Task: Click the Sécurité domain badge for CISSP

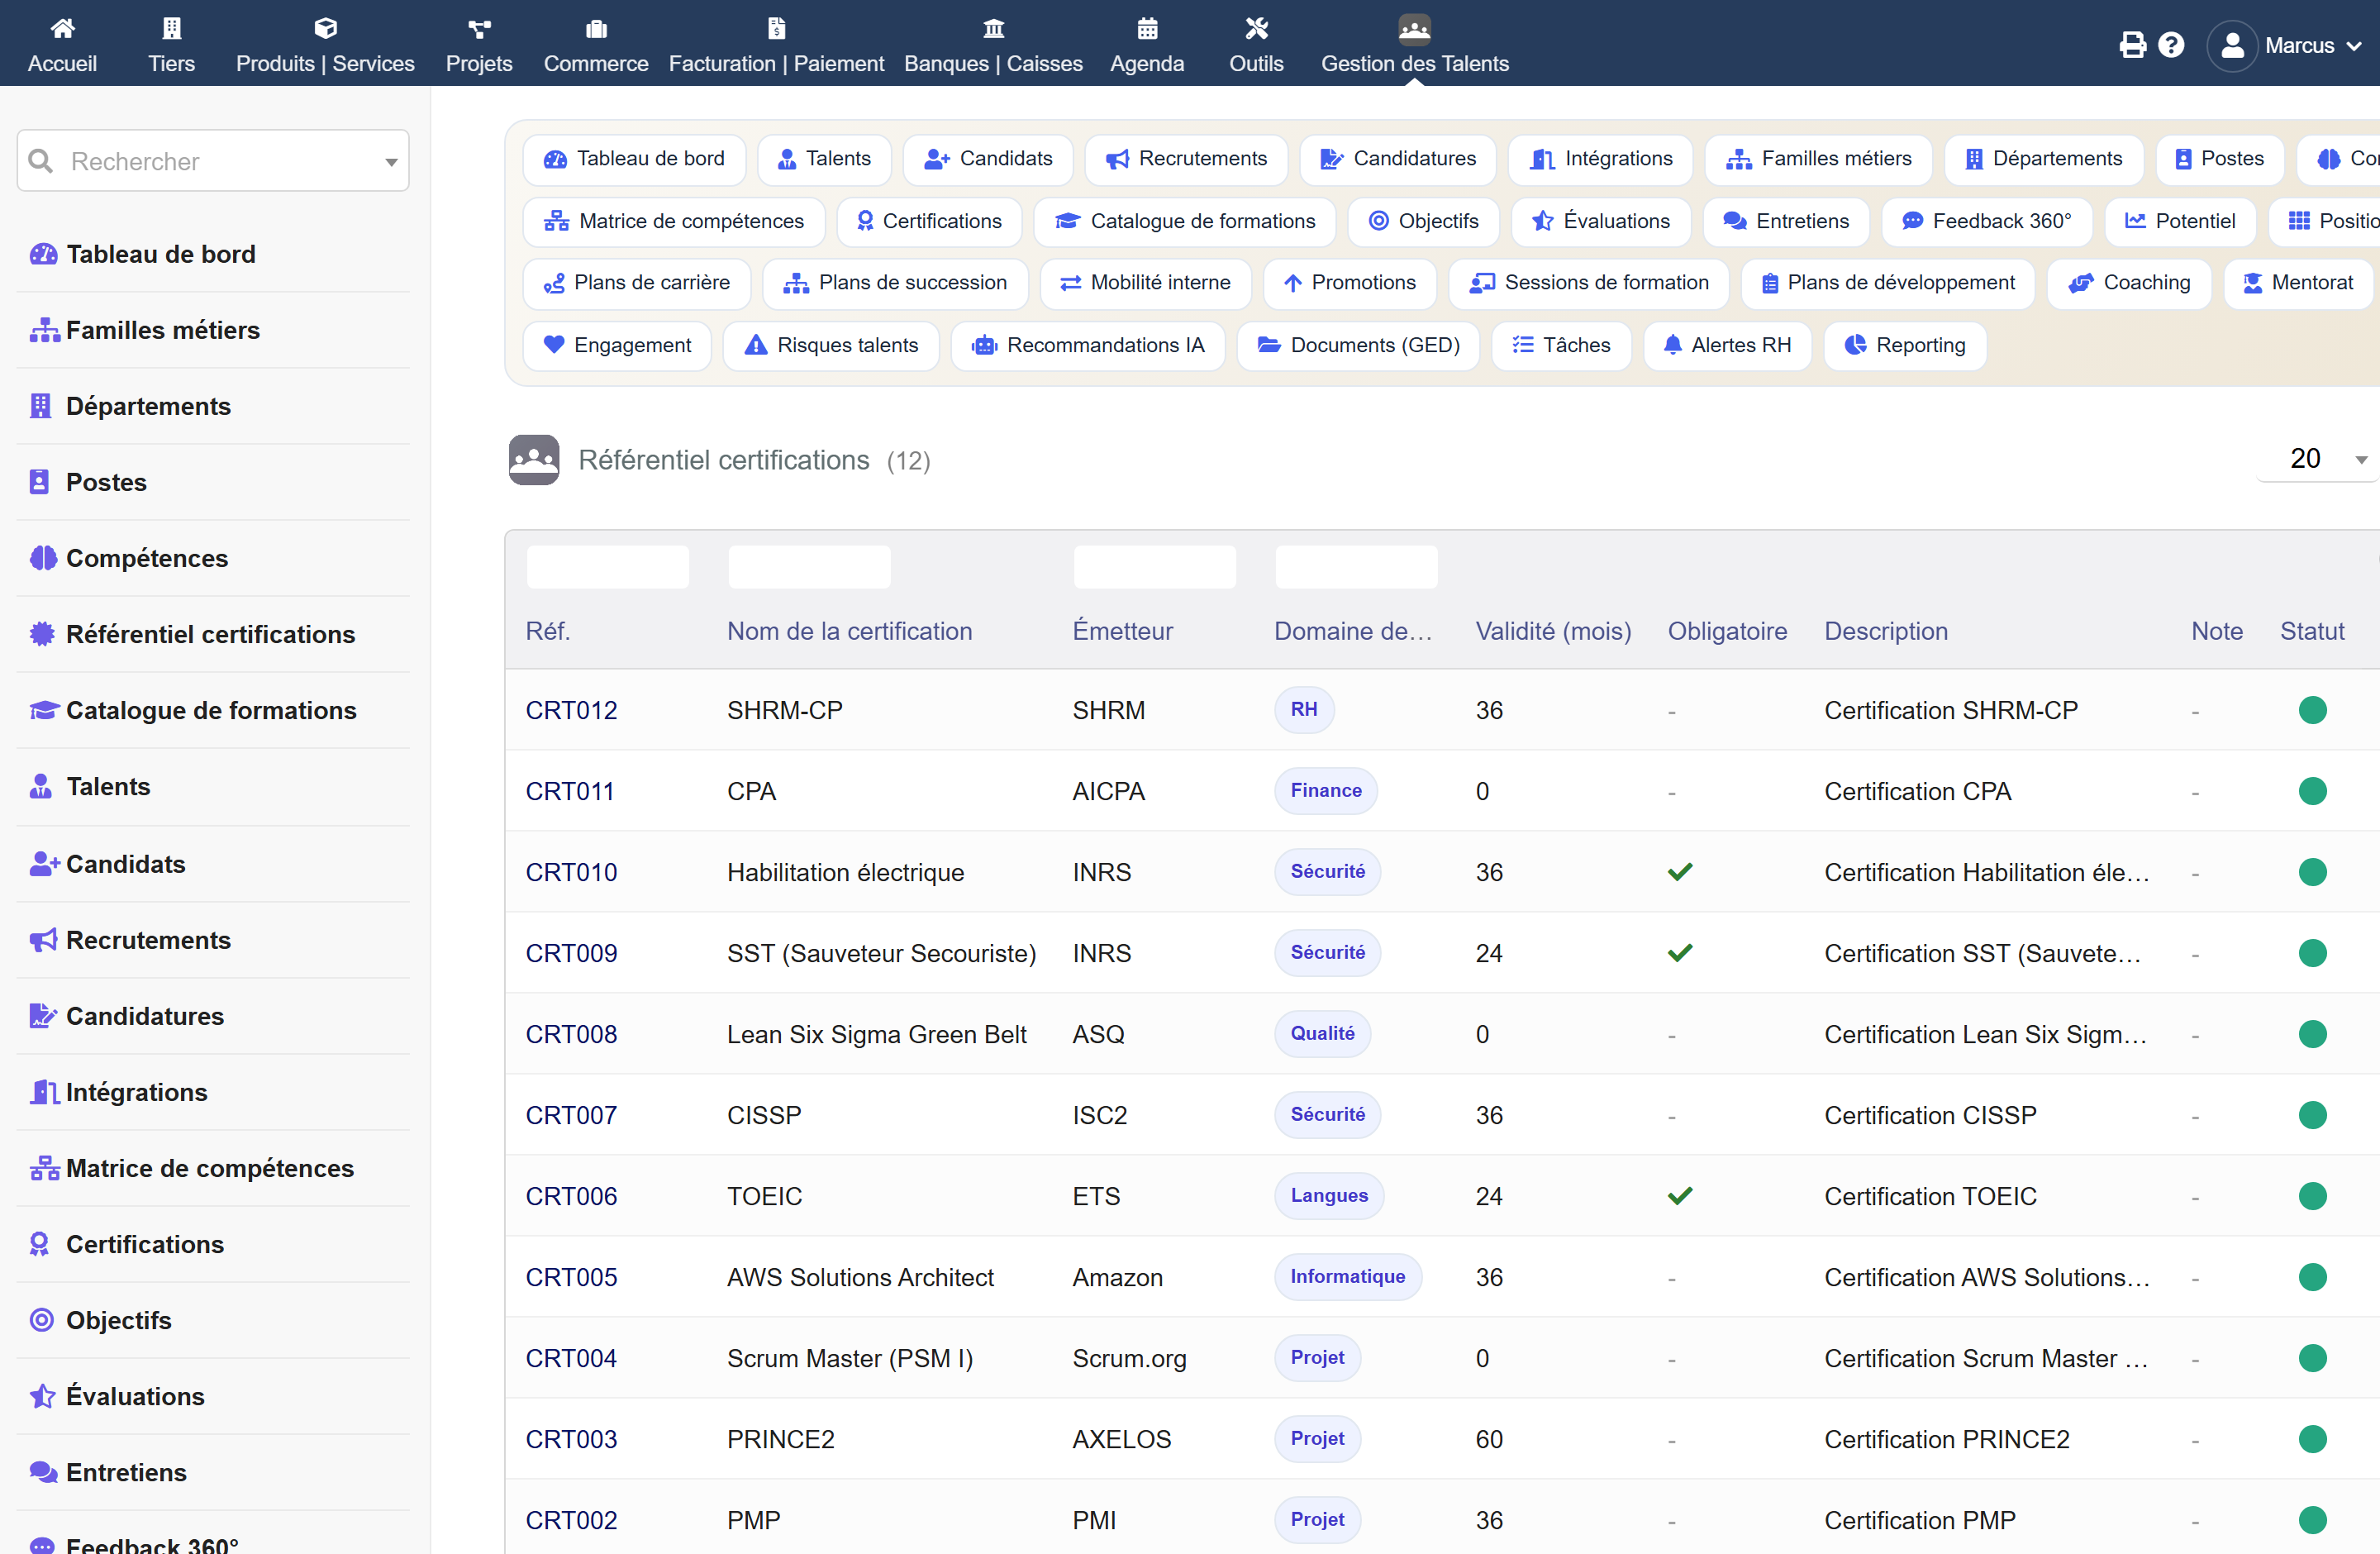Action: (1327, 1114)
